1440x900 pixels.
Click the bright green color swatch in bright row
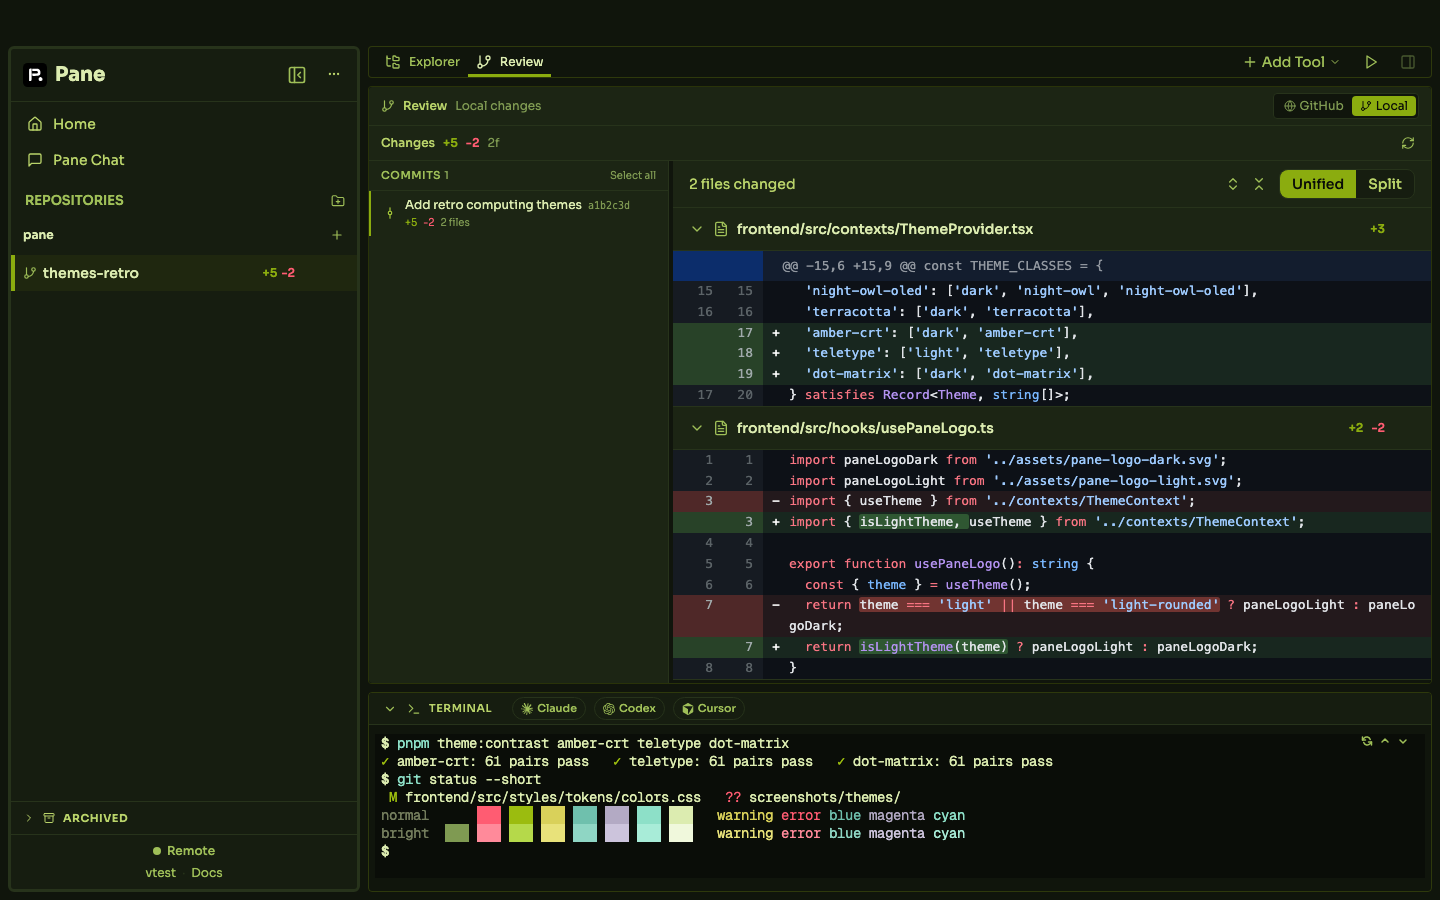(521, 833)
